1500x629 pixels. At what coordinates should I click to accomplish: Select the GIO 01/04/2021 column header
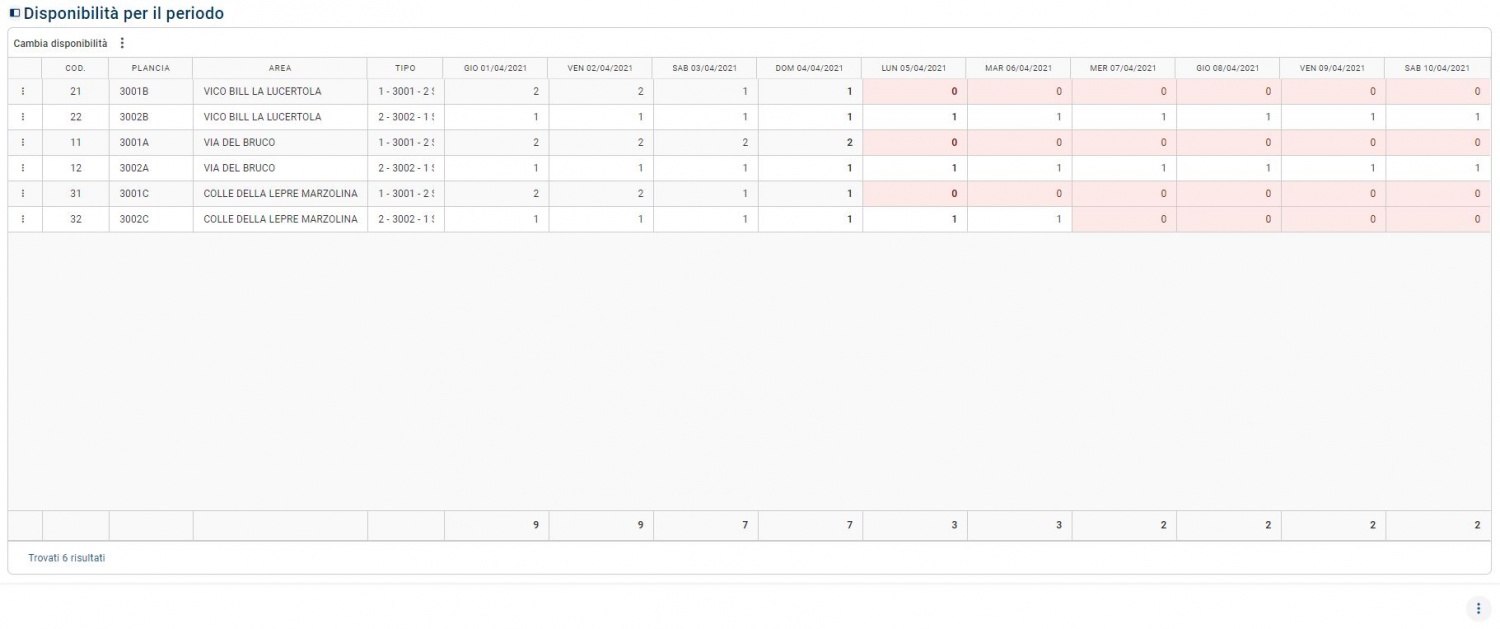point(495,68)
